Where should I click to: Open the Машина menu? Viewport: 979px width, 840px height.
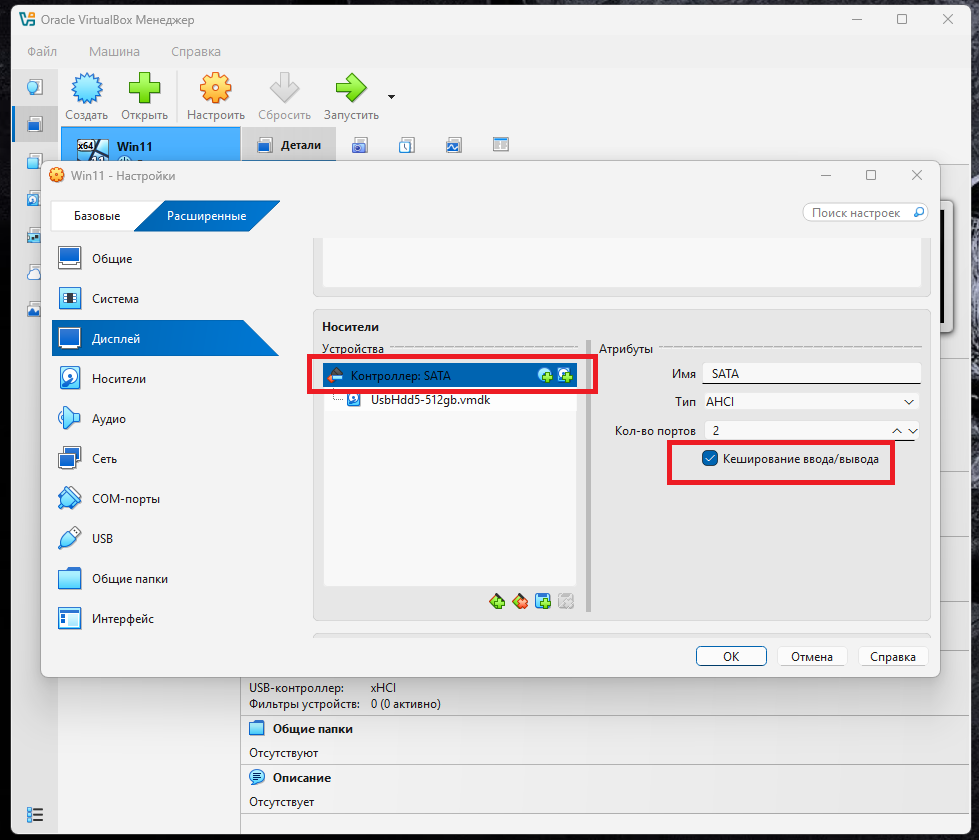(114, 51)
